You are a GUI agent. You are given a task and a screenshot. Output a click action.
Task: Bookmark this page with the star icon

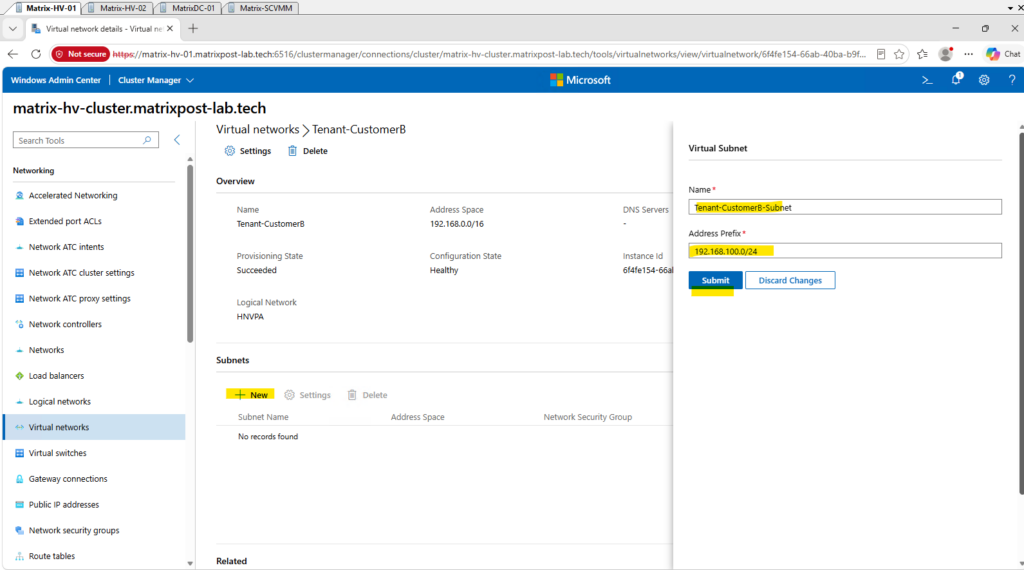(x=899, y=54)
